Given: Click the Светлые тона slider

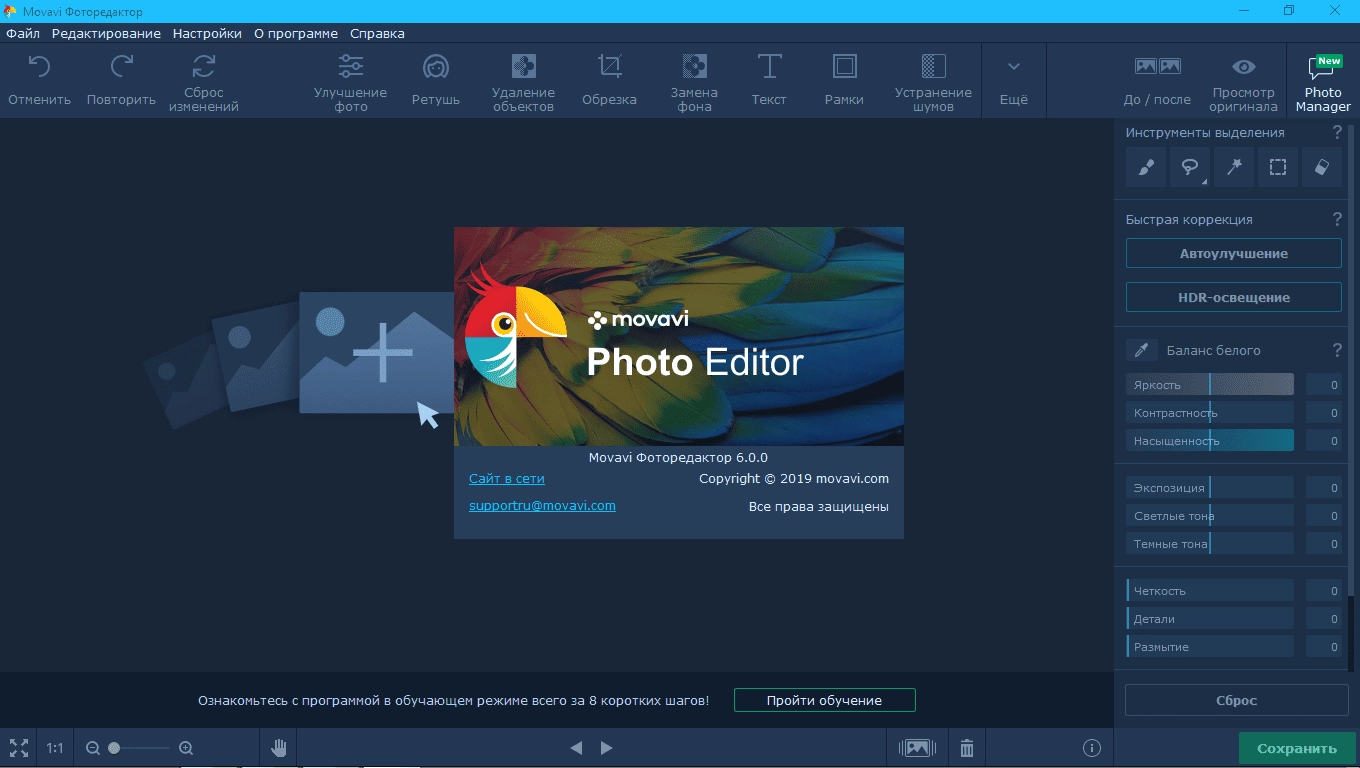Looking at the screenshot, I should point(1210,516).
